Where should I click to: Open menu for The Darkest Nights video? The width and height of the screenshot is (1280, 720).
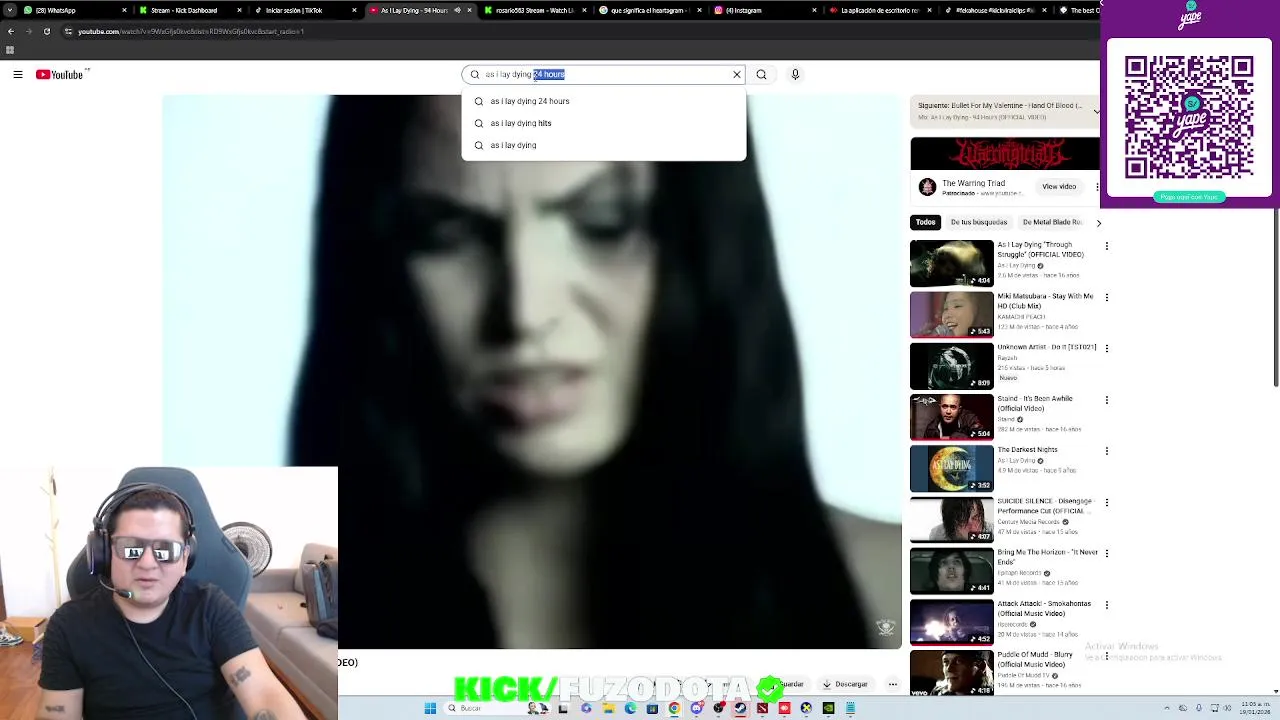point(1106,451)
